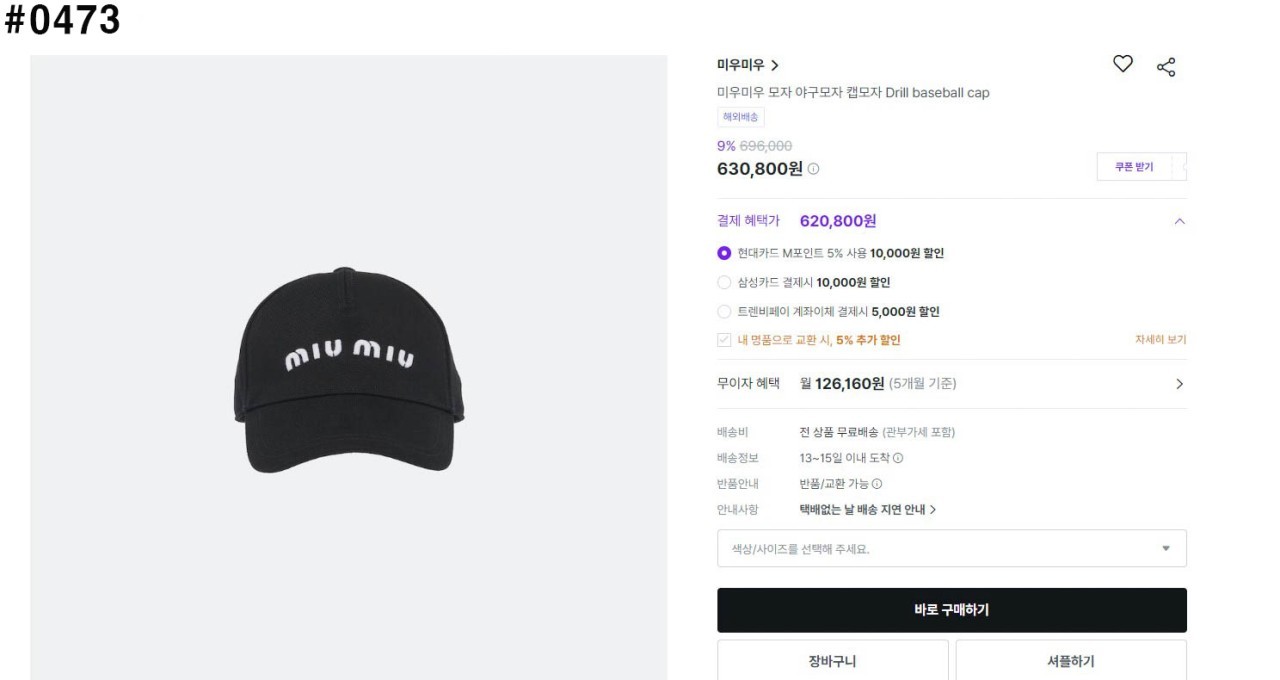Select 트렌비페이 계좌이체 discount radio option

point(725,311)
